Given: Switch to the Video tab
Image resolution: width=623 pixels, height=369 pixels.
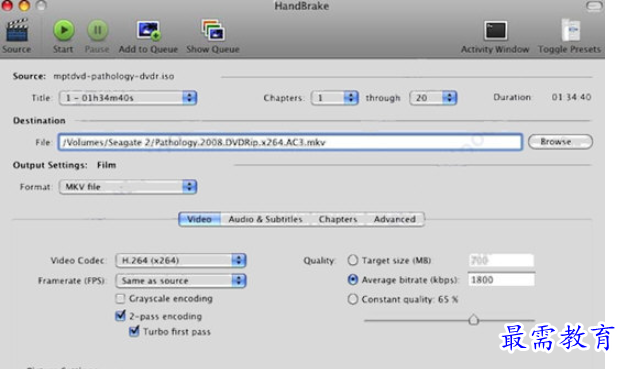Looking at the screenshot, I should pyautogui.click(x=199, y=219).
